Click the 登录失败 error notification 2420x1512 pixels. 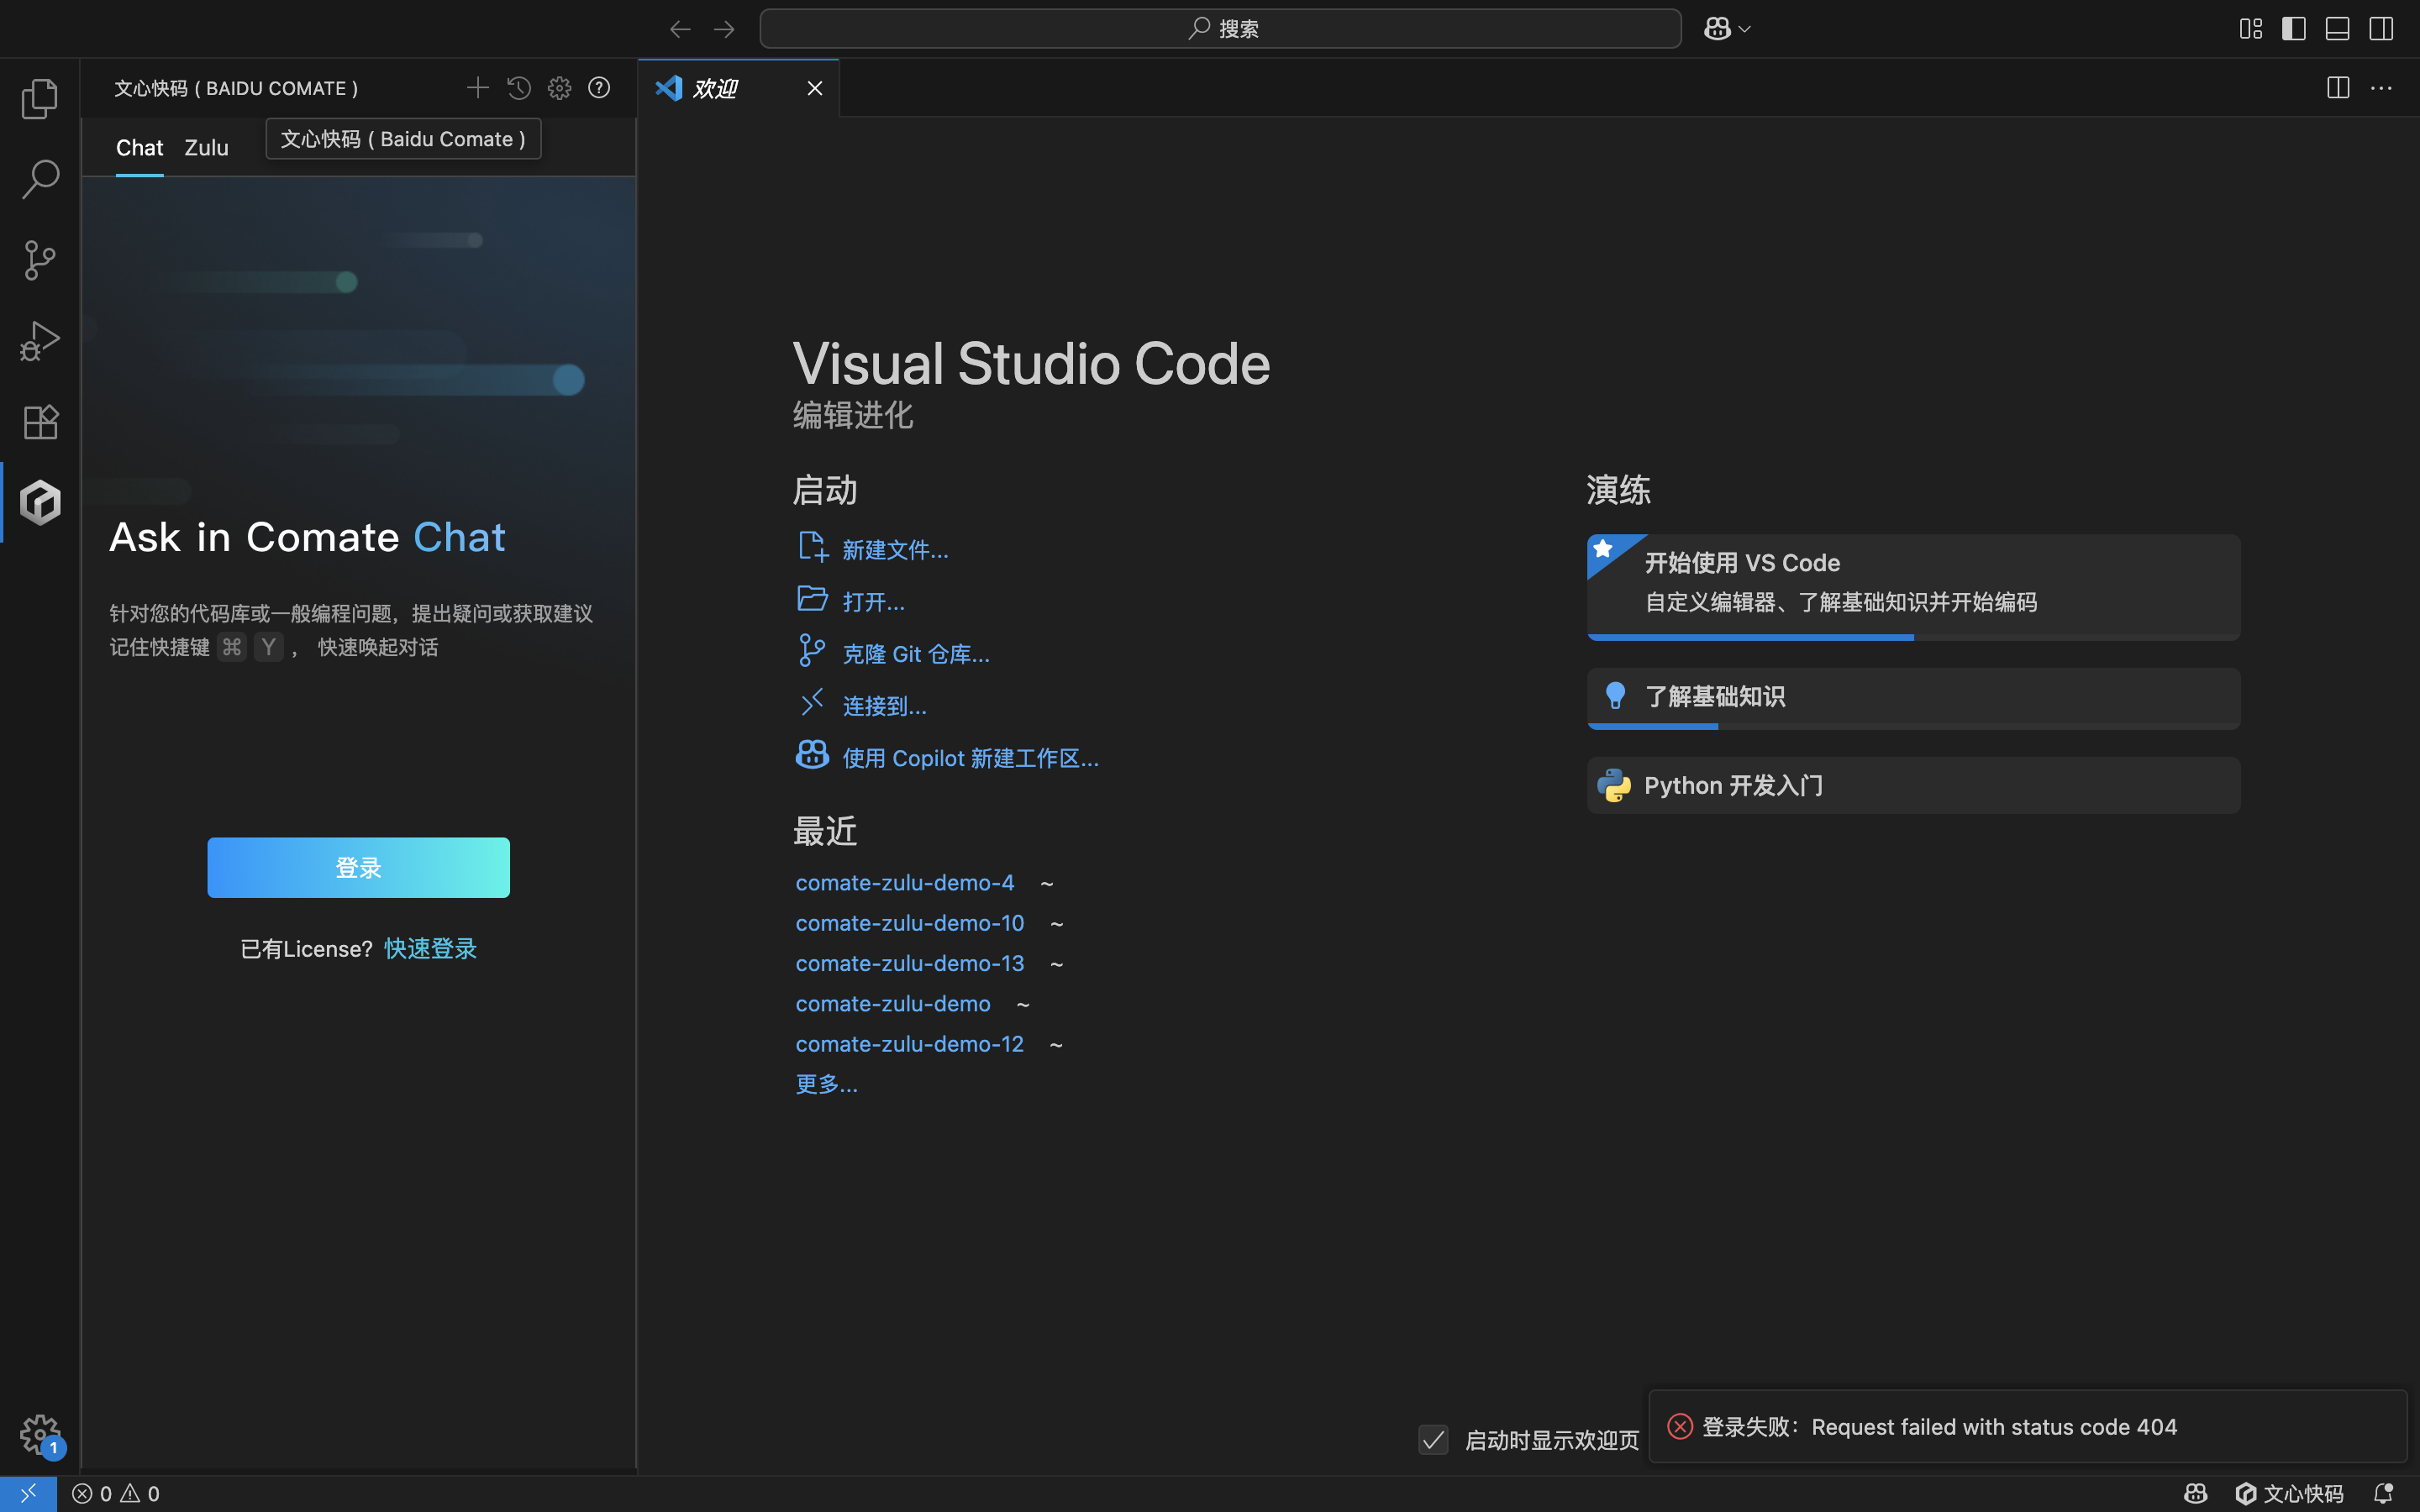point(2027,1426)
